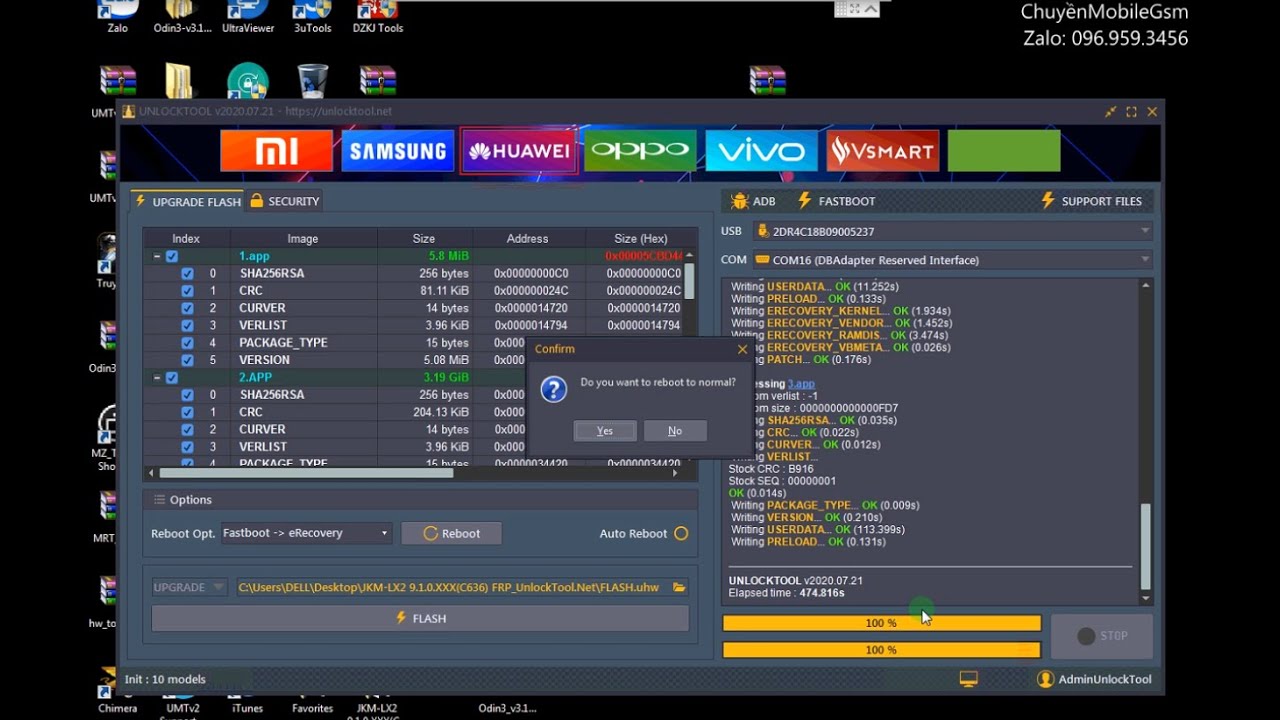Select the Samsung brand logo

click(397, 151)
